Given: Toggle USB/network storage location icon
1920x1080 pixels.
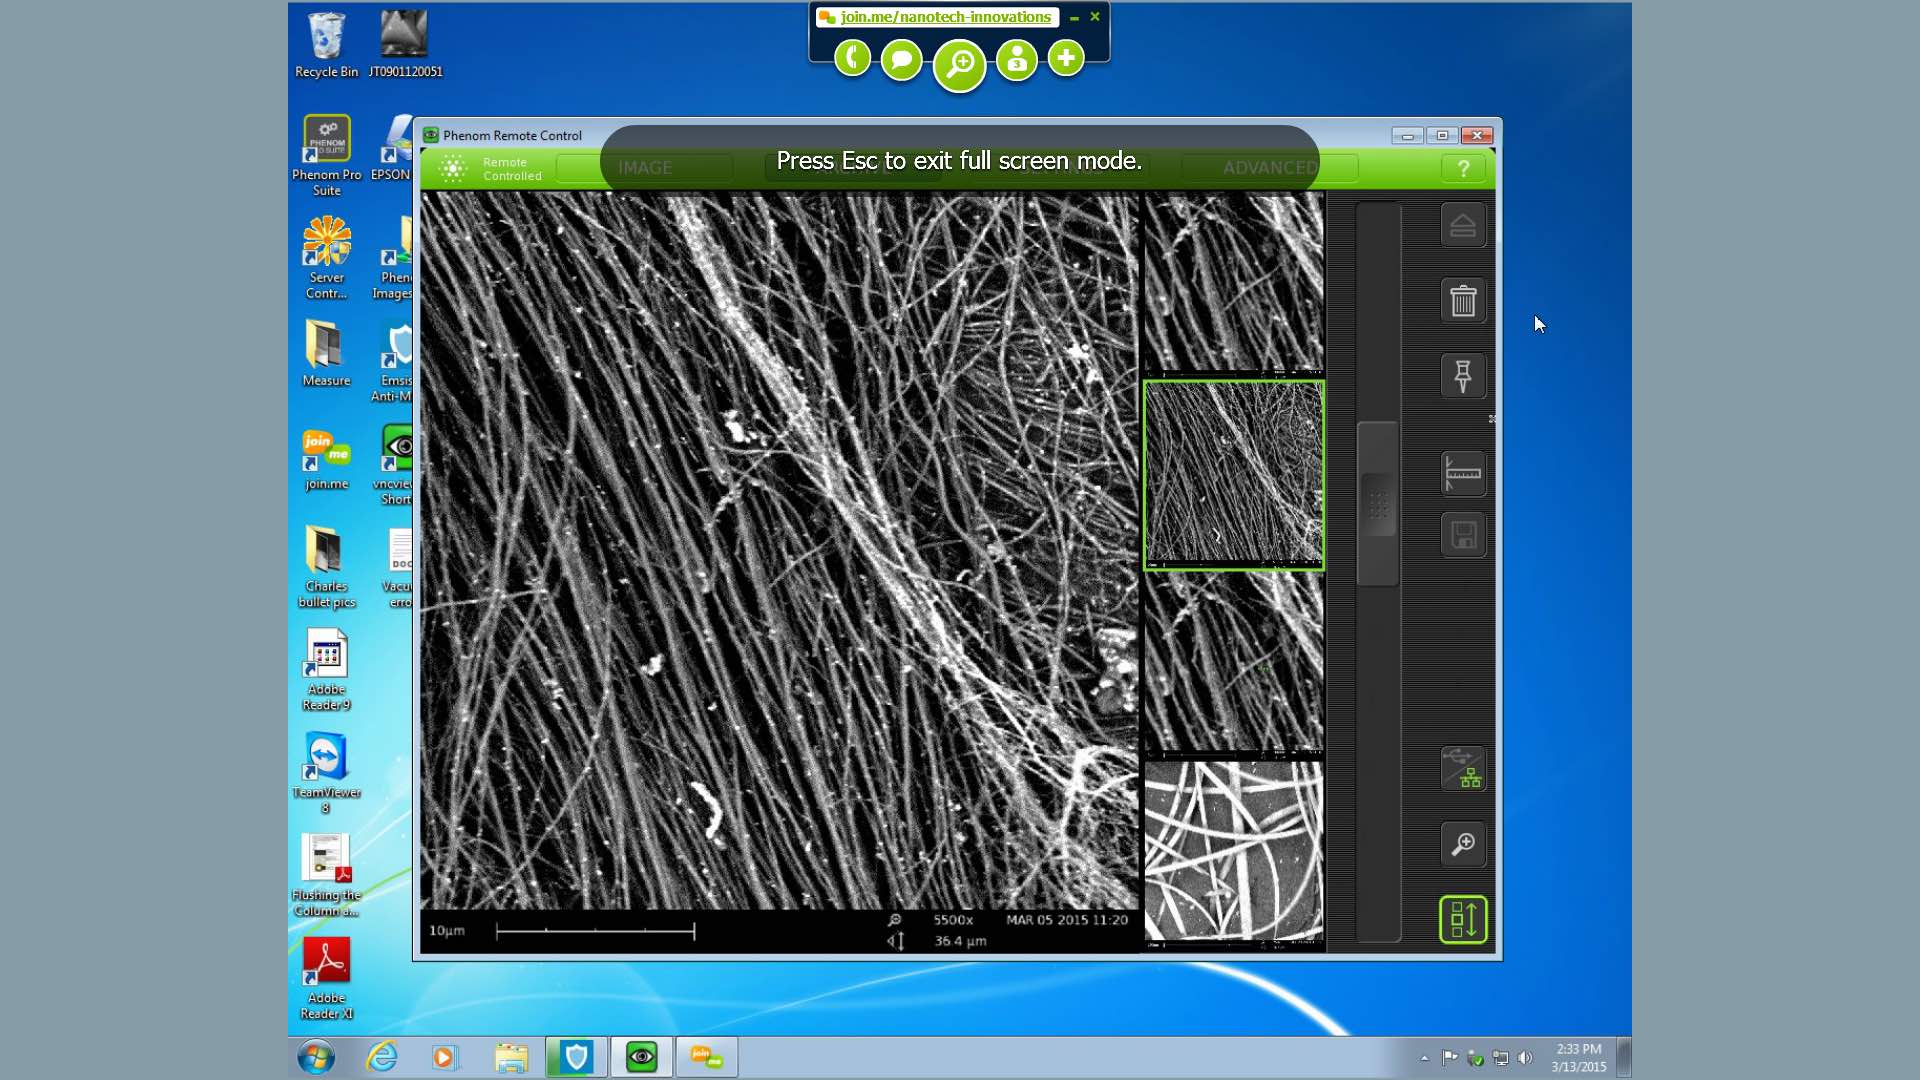Looking at the screenshot, I should coord(1462,768).
